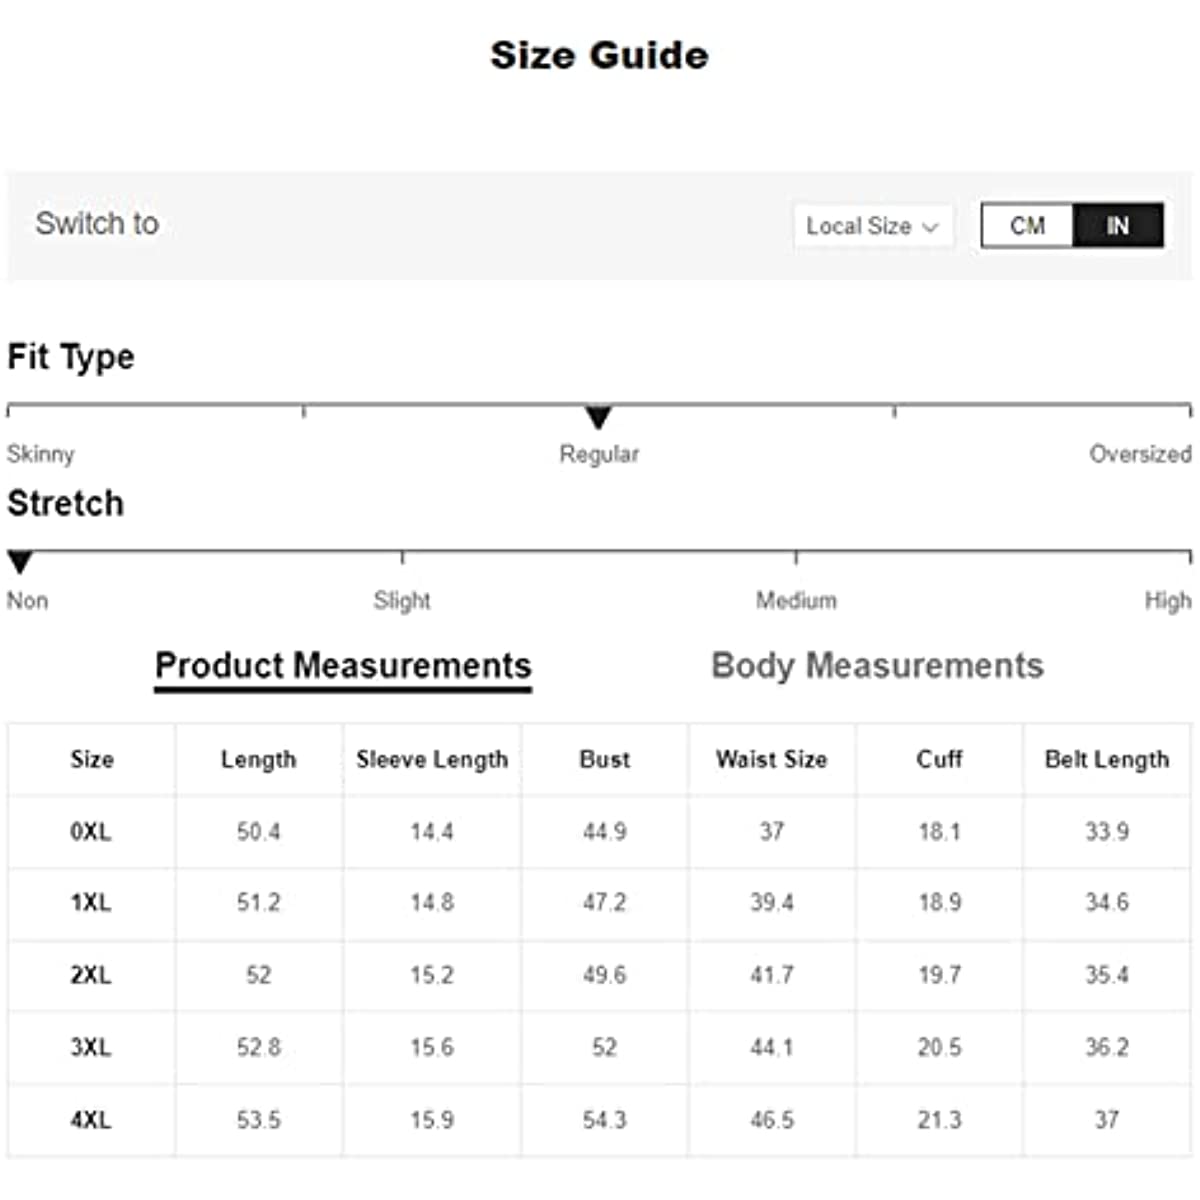Choose the 4XL size row

[91, 1120]
